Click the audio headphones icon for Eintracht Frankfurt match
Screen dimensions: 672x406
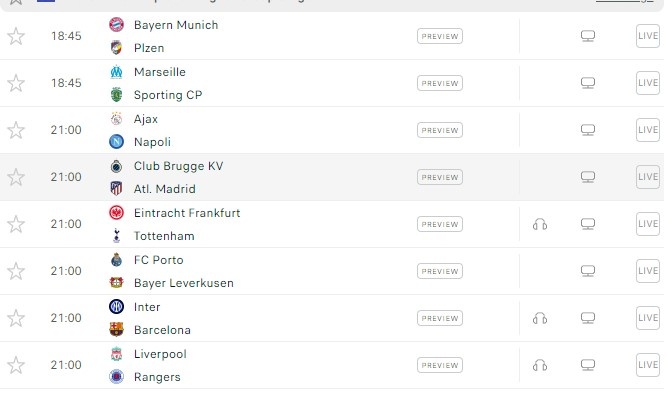[540, 224]
